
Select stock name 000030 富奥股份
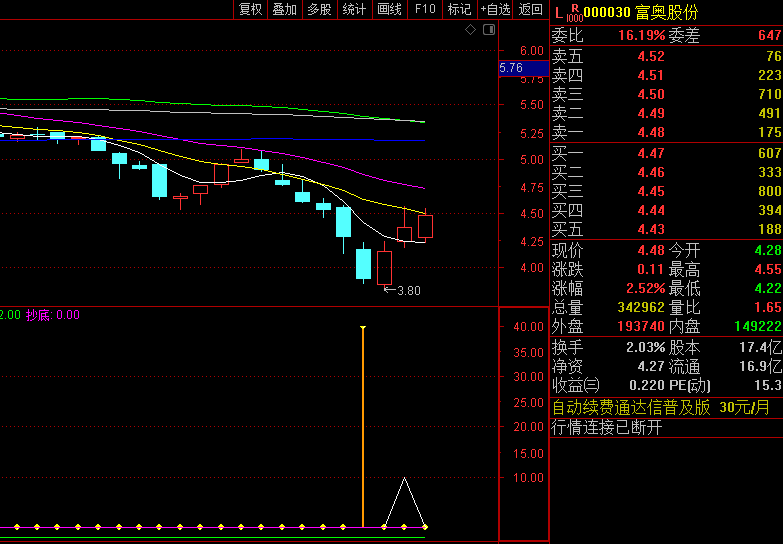coord(641,12)
